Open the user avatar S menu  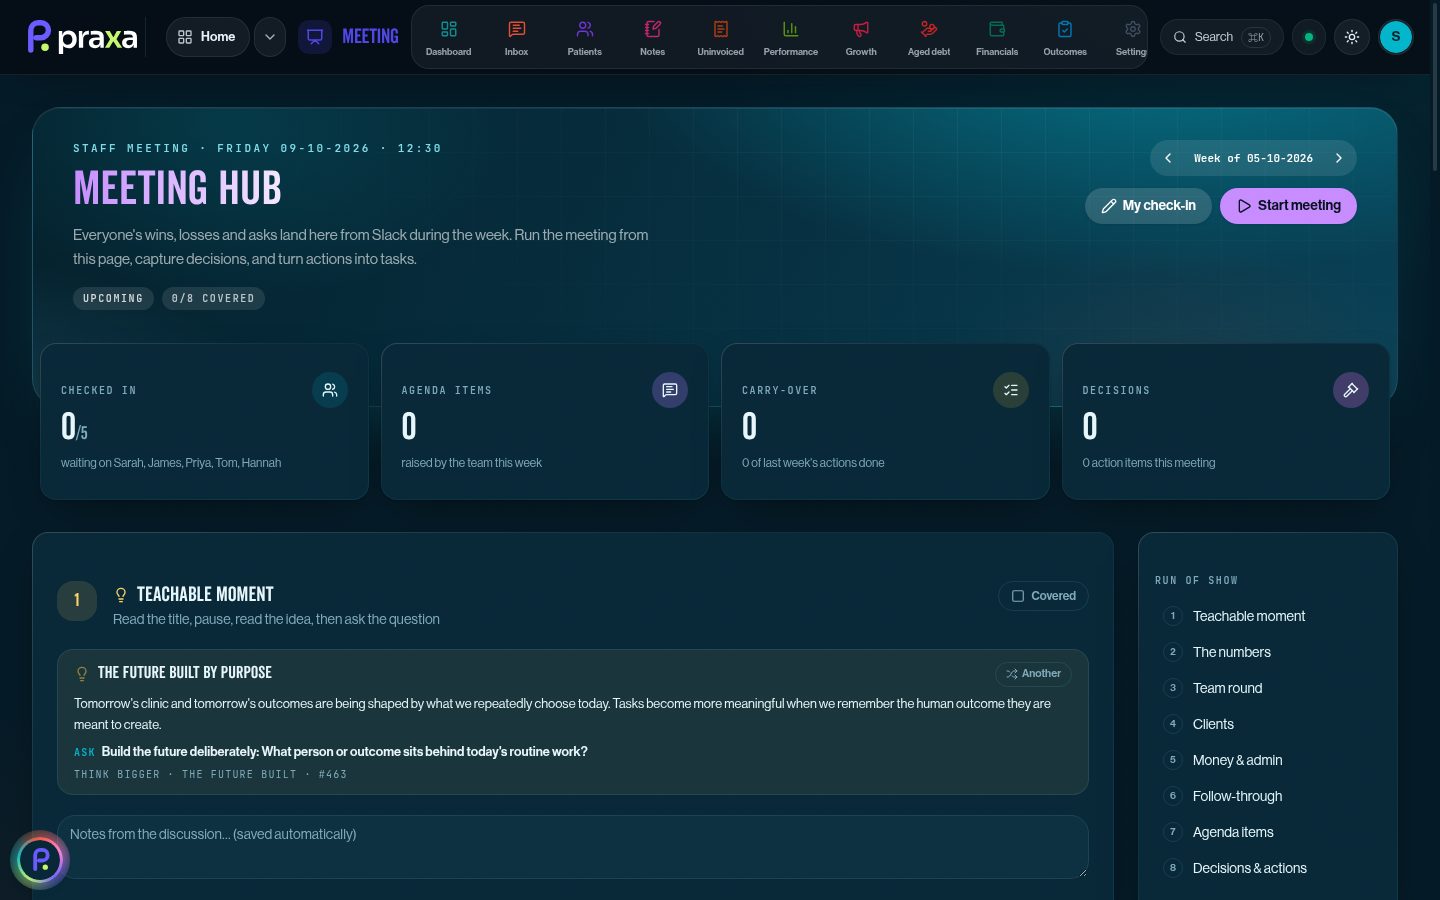tap(1396, 37)
